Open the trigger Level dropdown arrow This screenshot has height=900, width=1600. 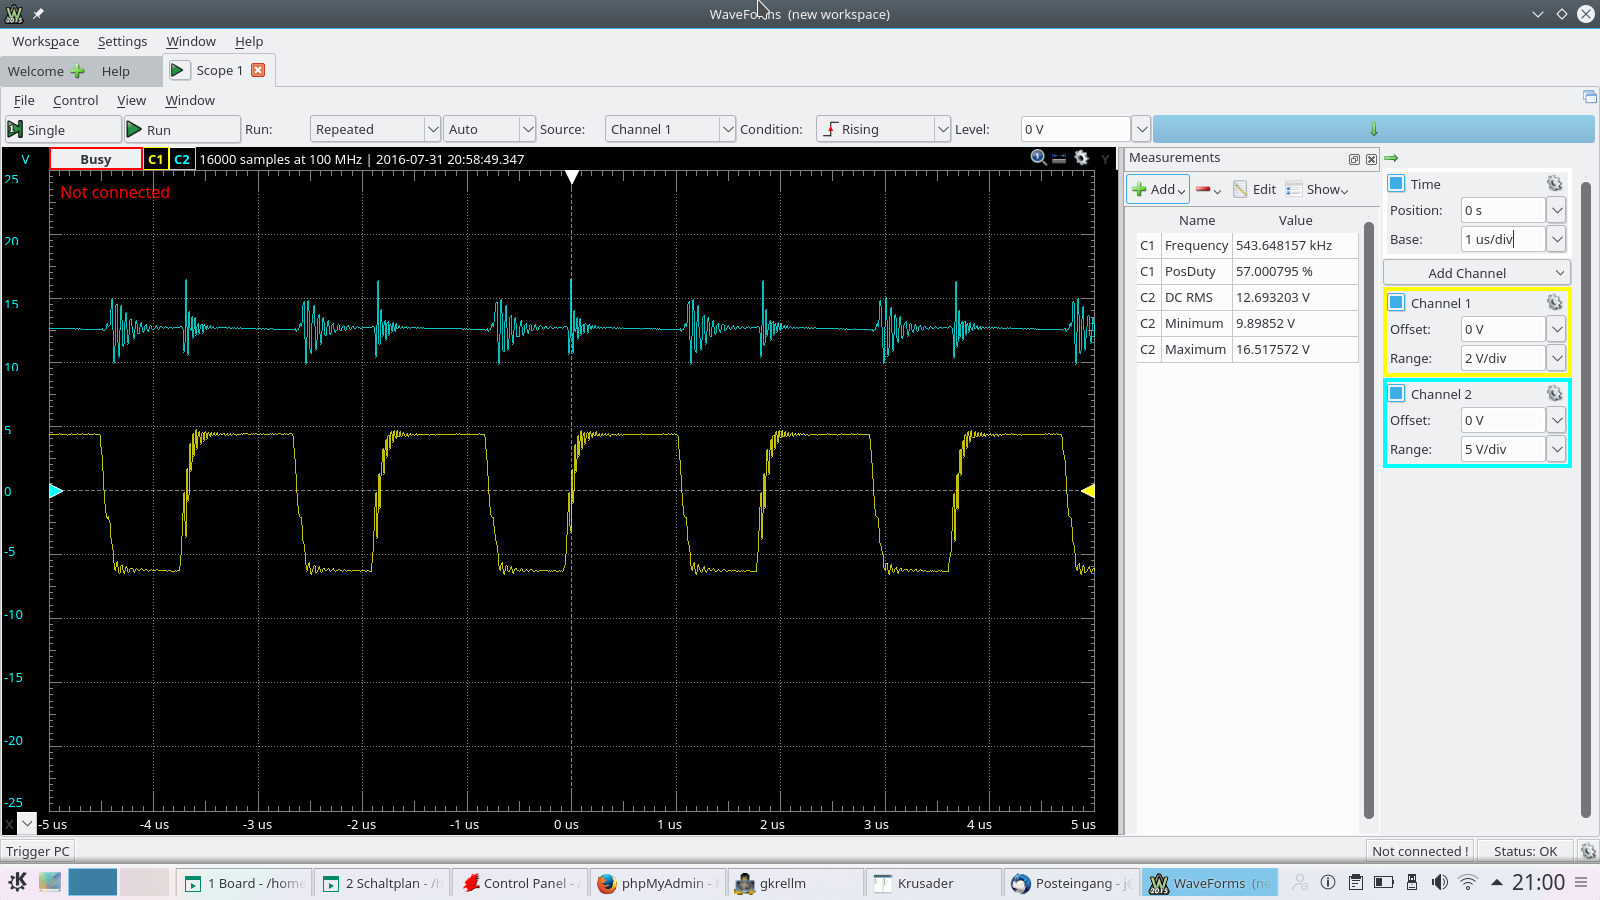click(1141, 129)
